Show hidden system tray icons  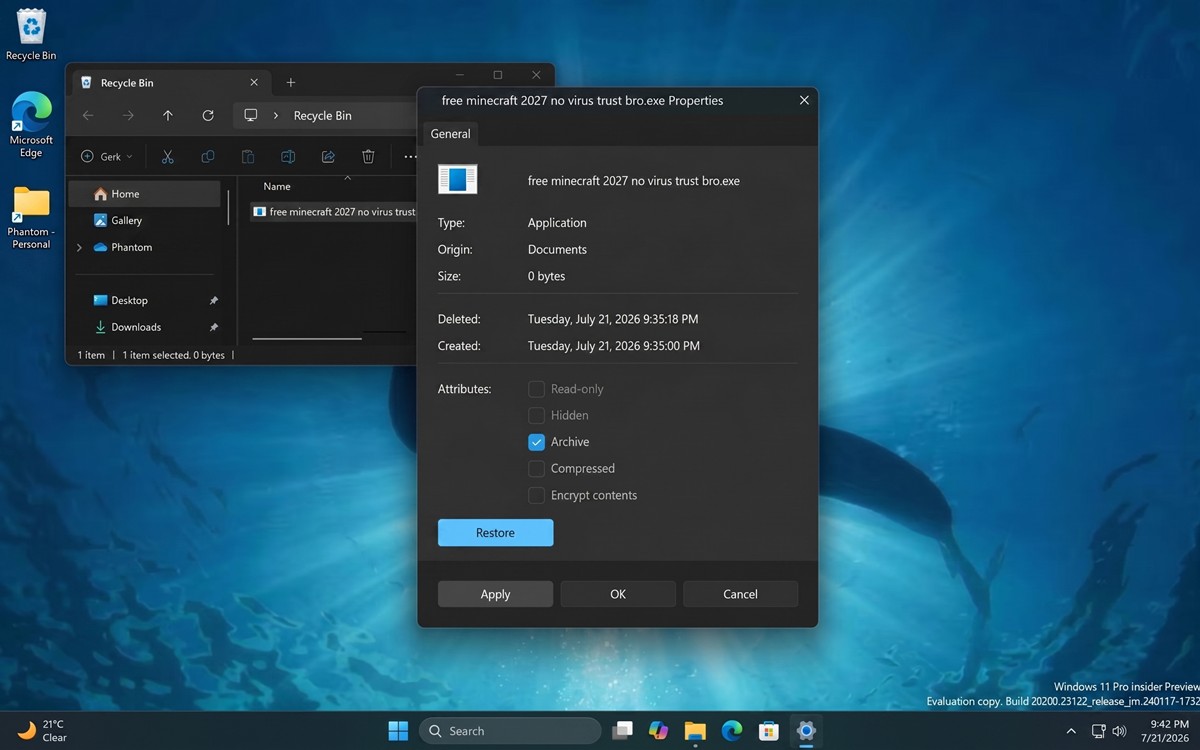click(x=1071, y=731)
